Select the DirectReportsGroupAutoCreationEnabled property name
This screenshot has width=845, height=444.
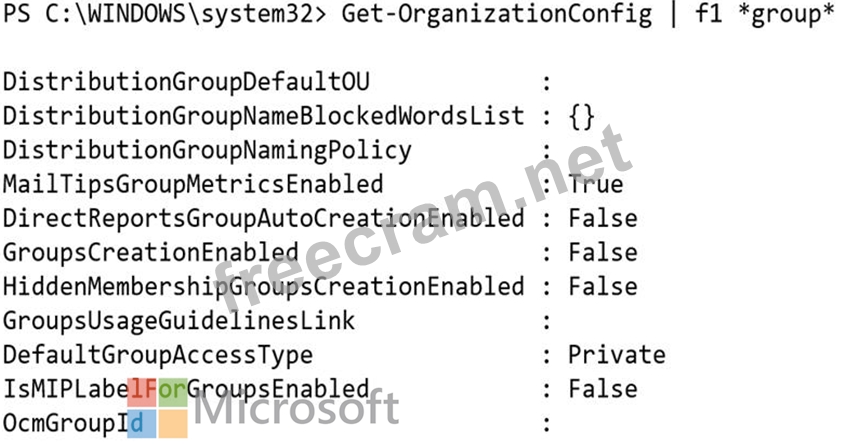point(263,219)
